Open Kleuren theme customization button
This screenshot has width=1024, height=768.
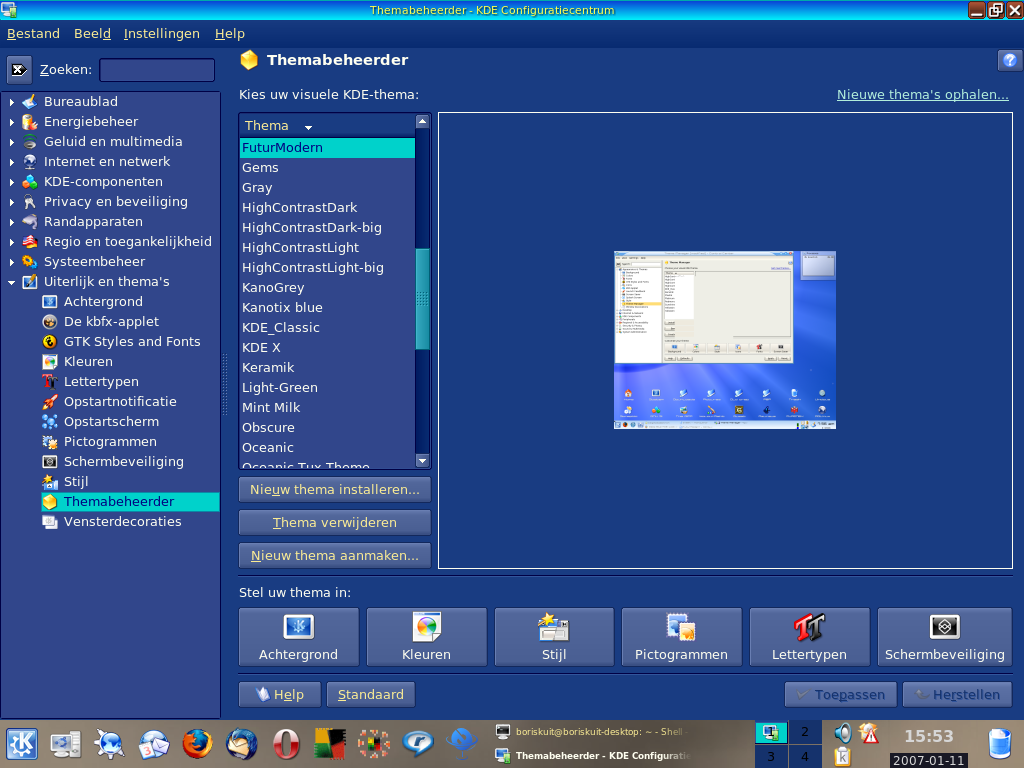click(426, 637)
